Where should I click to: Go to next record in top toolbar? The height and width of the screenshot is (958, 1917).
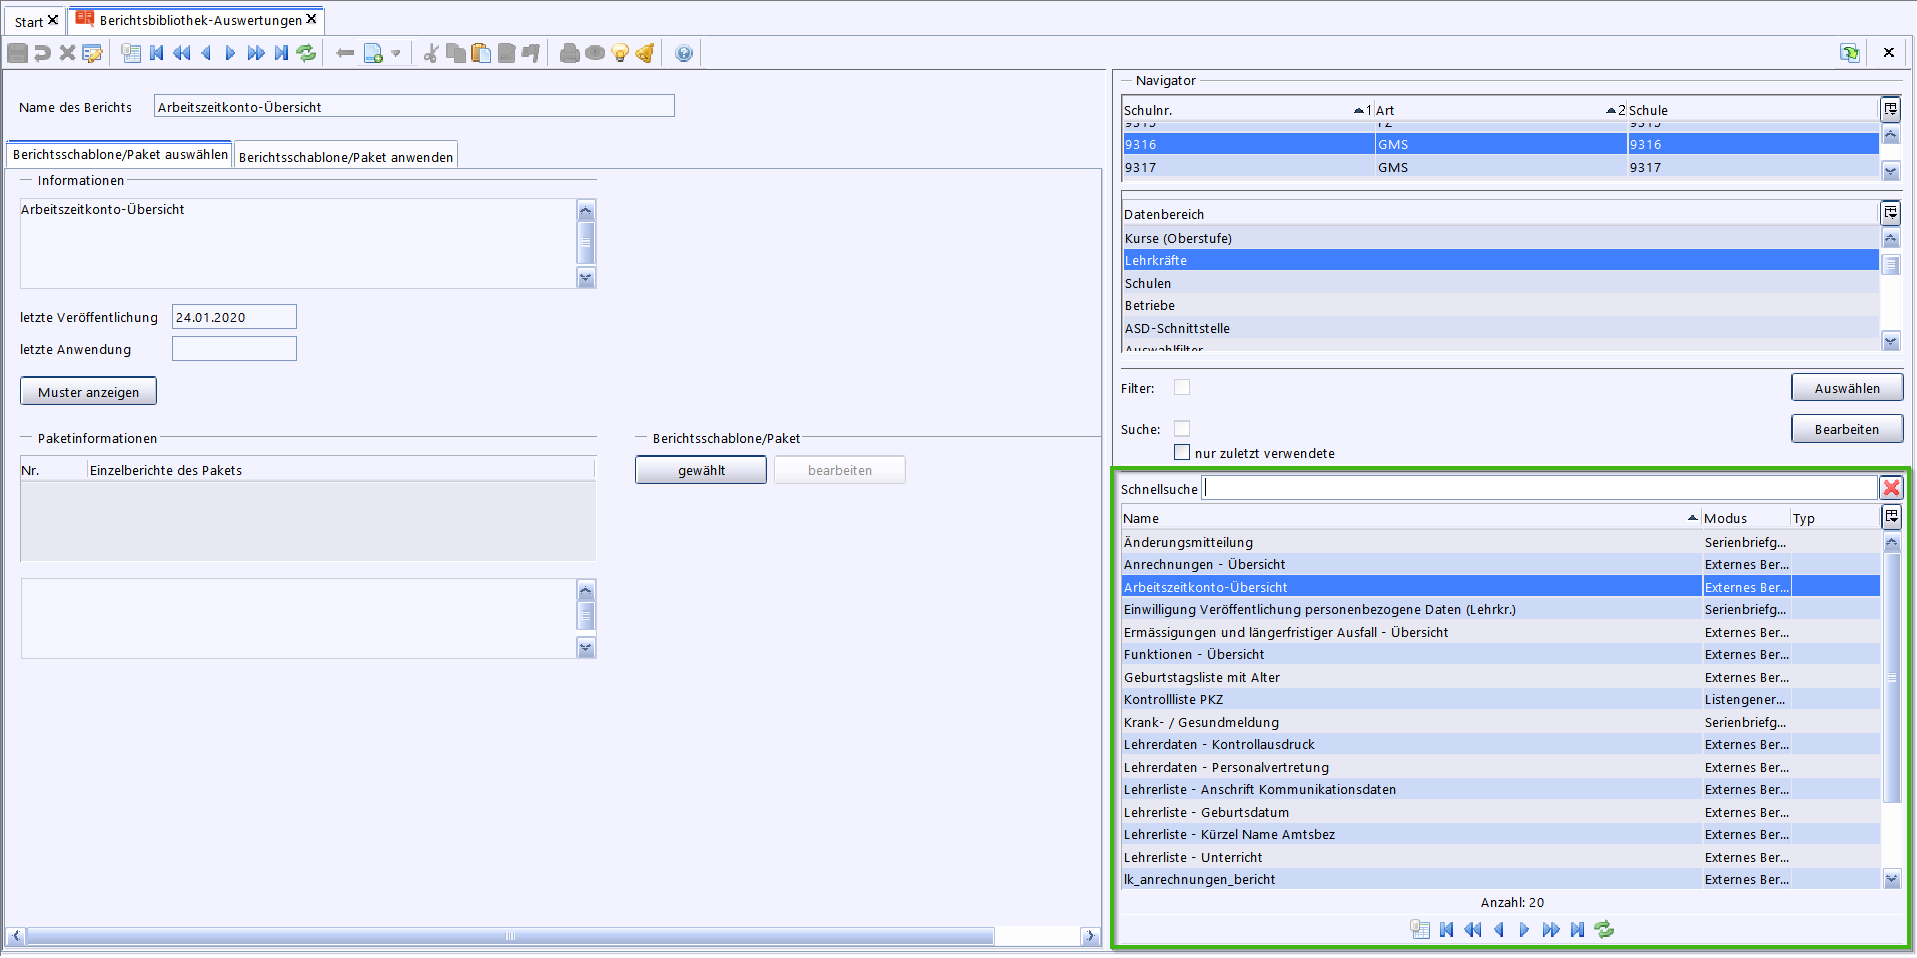231,53
